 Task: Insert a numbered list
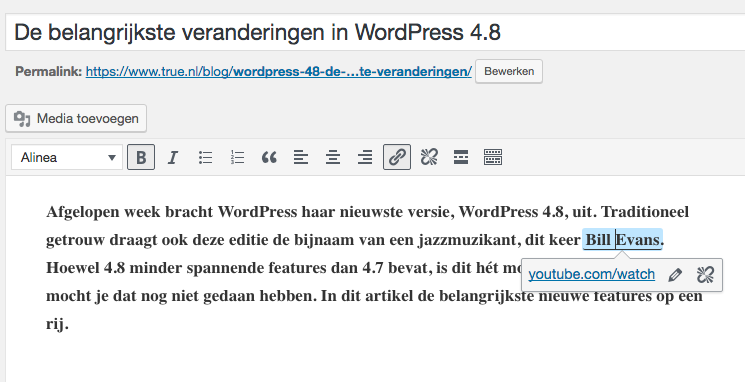pos(237,157)
